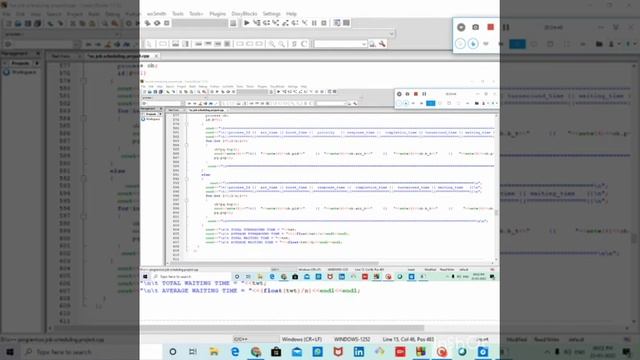Image resolution: width=640 pixels, height=360 pixels.
Task: Select the Projects tab in Management panel
Action: point(20,63)
